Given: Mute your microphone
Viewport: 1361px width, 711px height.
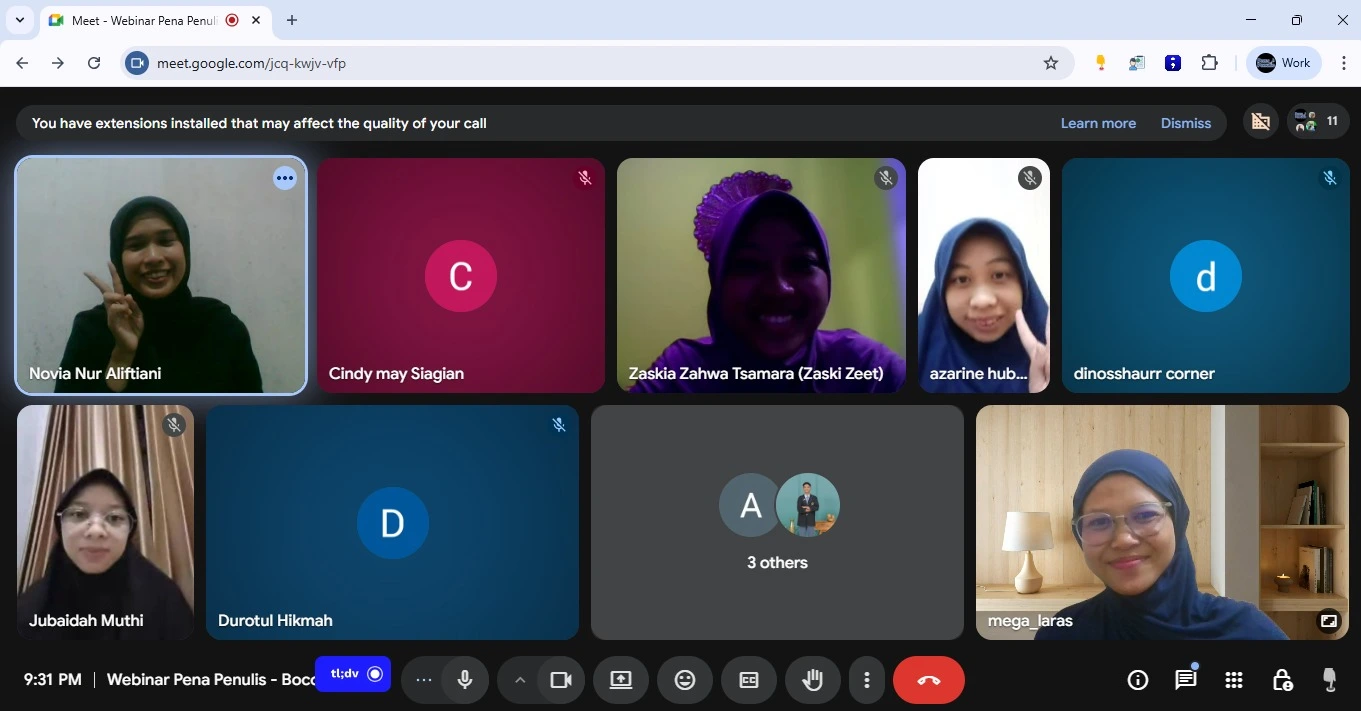Looking at the screenshot, I should (464, 680).
